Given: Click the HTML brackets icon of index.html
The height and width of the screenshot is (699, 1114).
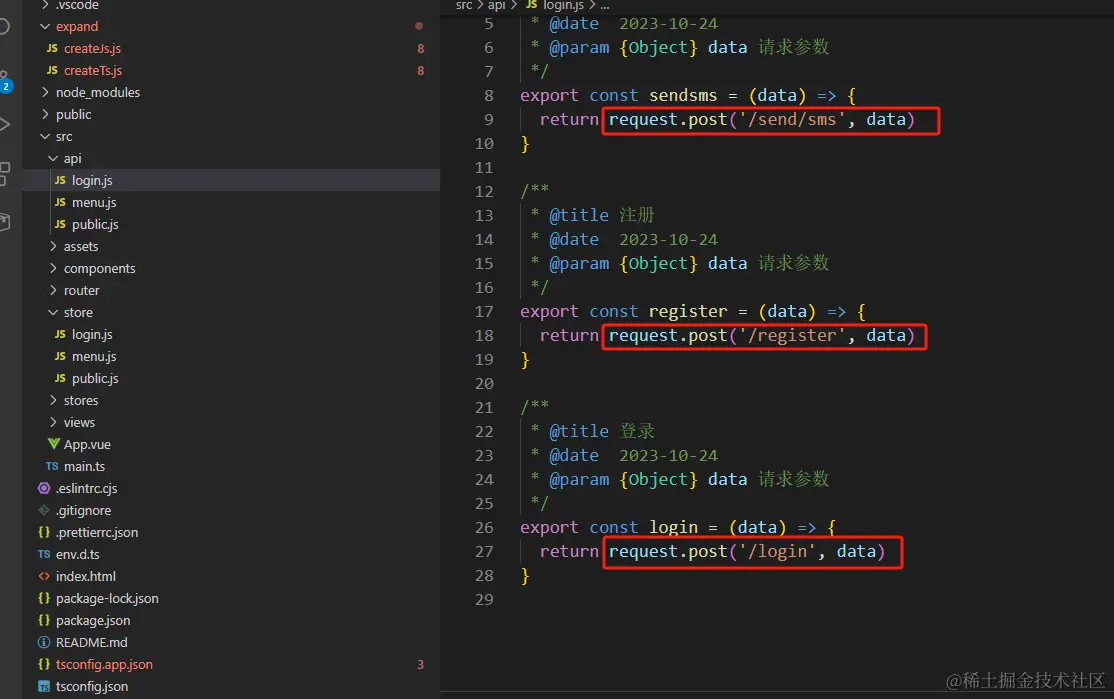Looking at the screenshot, I should (x=44, y=576).
